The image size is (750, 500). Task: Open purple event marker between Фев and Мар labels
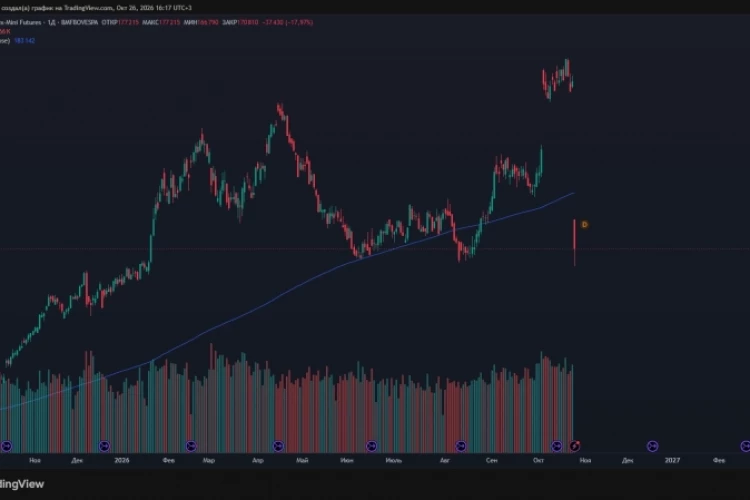(191, 446)
